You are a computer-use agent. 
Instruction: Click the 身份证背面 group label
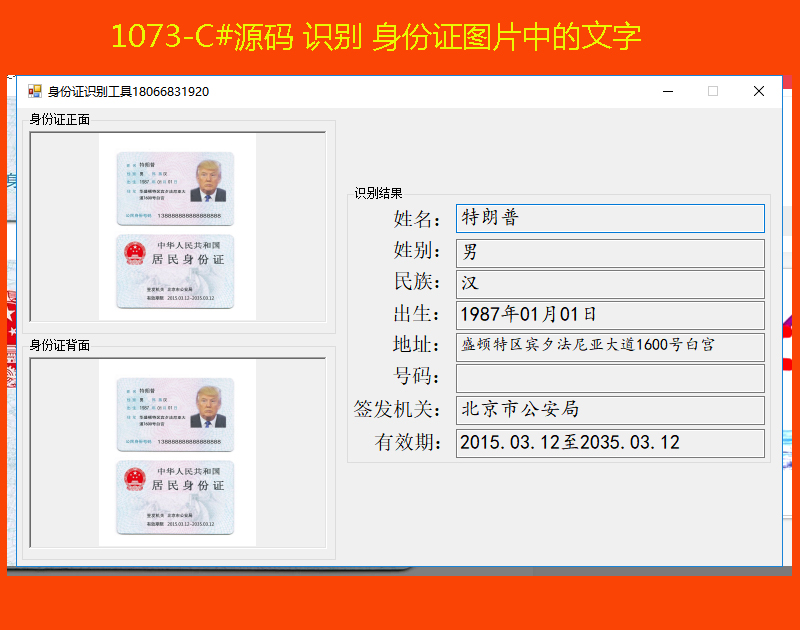[60, 346]
